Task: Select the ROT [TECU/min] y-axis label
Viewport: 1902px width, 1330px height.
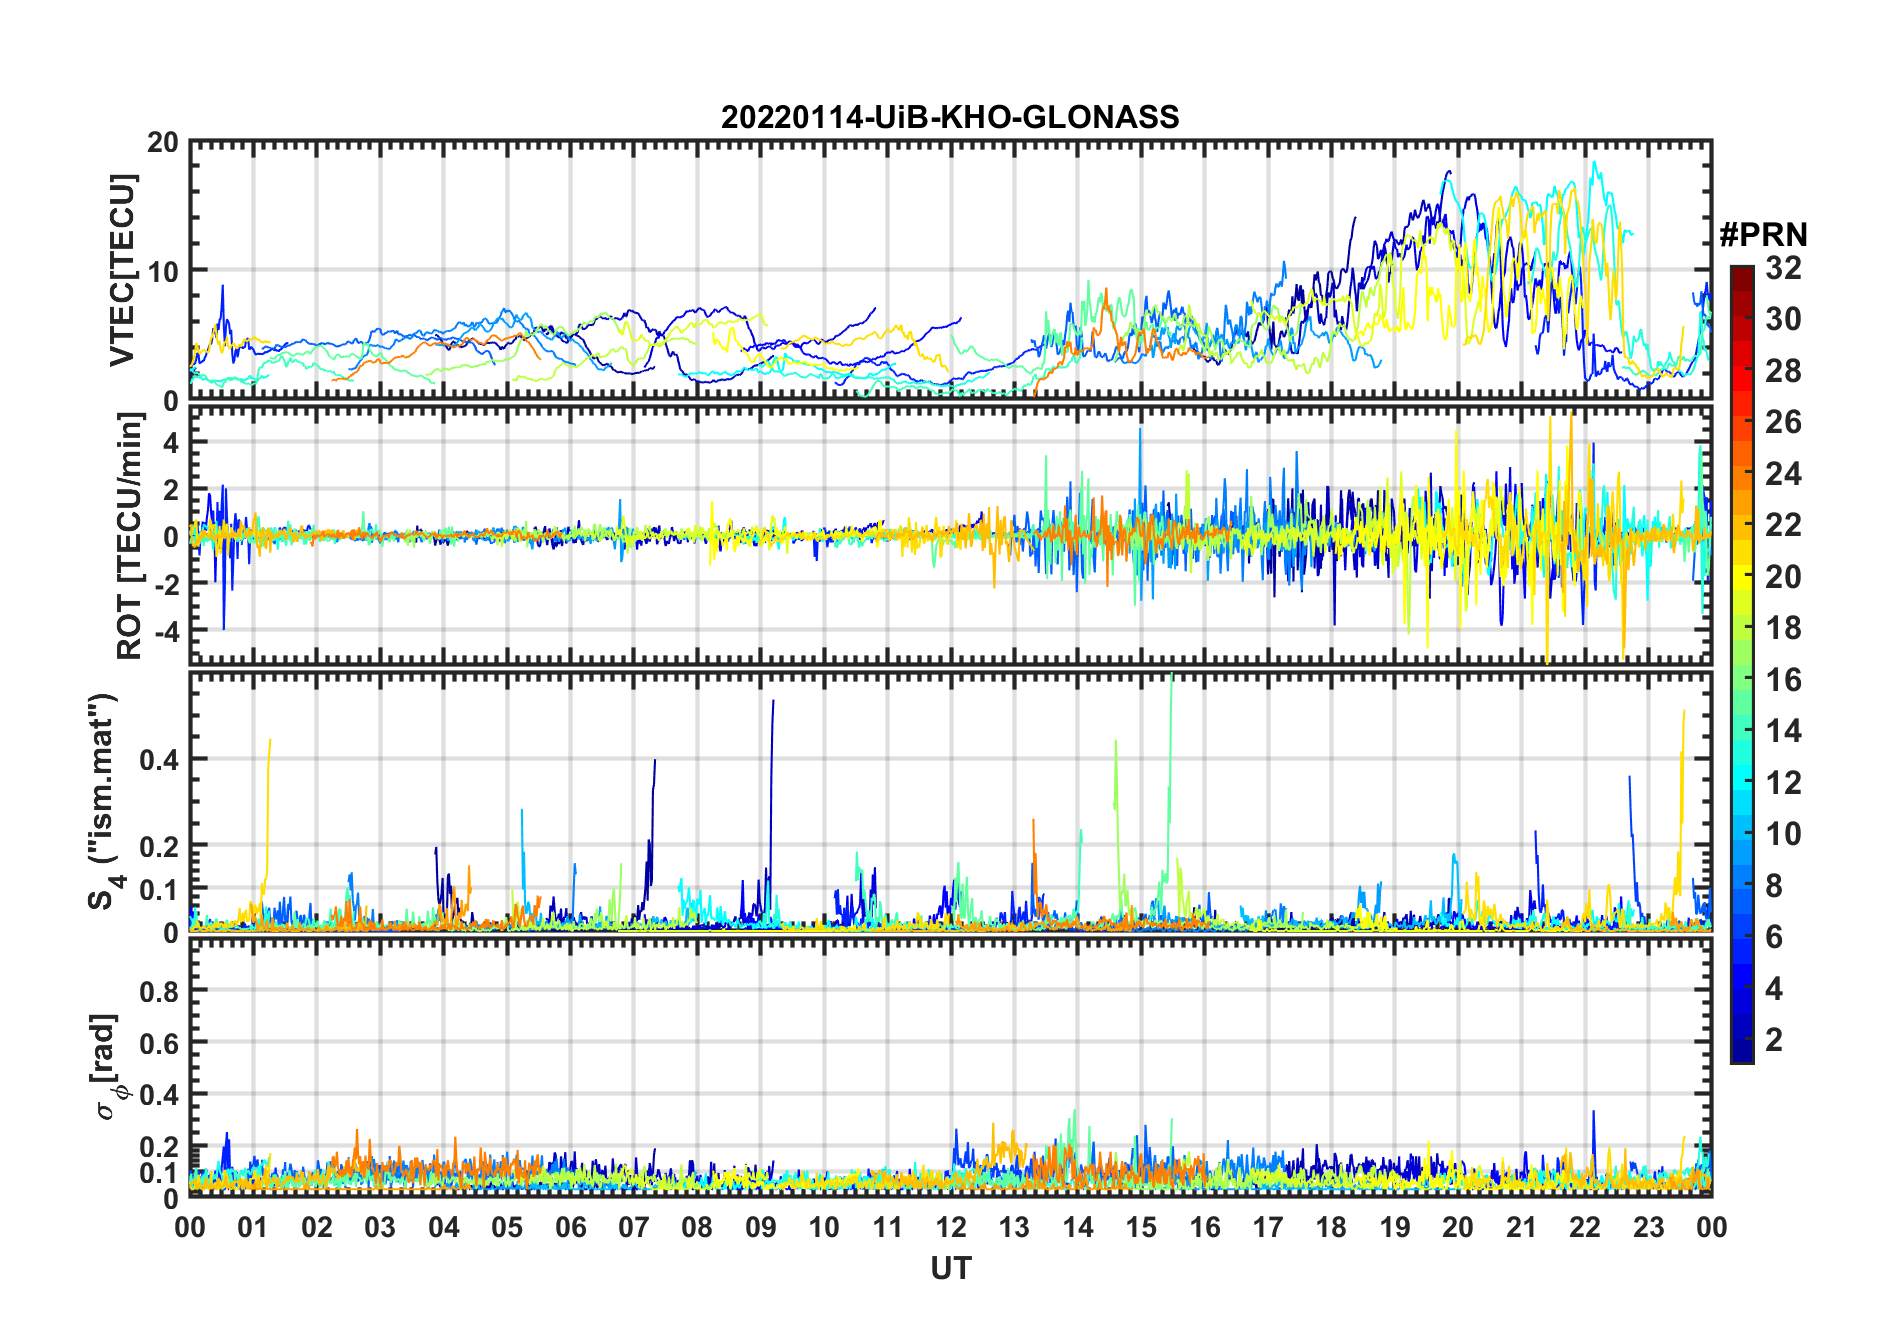Action: point(130,535)
